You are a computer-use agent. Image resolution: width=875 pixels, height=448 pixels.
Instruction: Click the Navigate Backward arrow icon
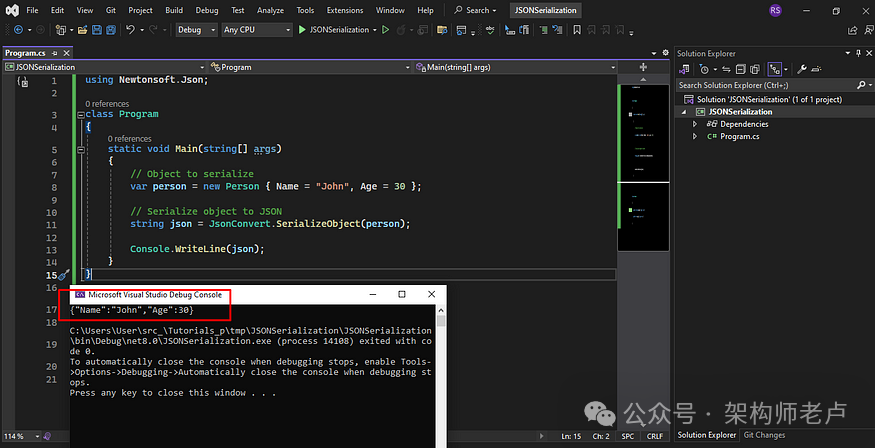point(18,30)
